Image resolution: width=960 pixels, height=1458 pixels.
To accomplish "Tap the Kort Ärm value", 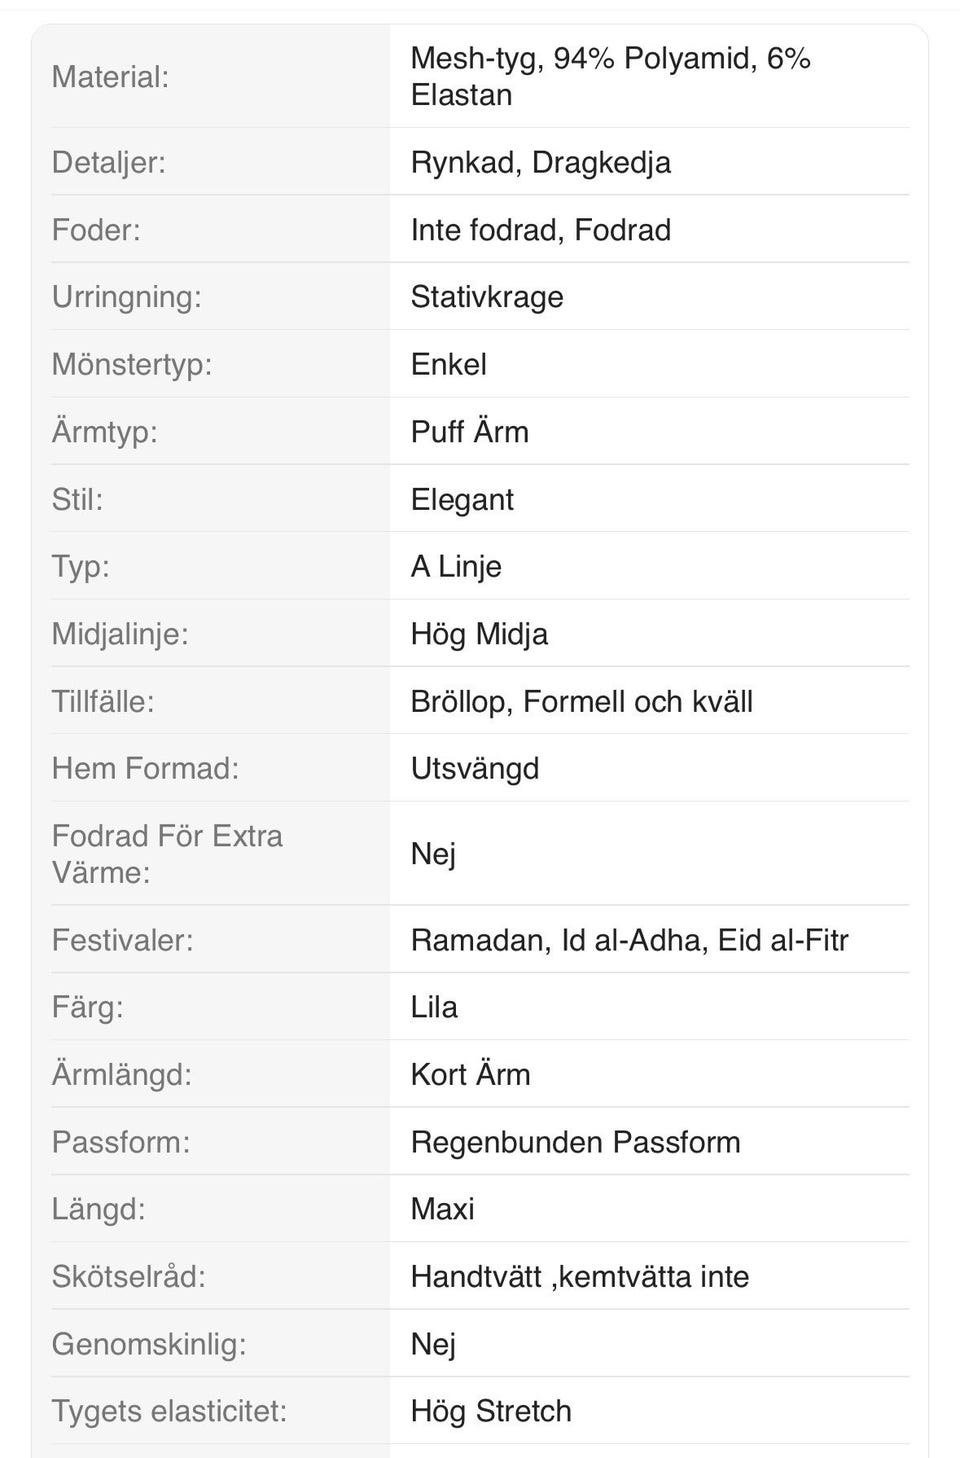I will coord(470,1075).
